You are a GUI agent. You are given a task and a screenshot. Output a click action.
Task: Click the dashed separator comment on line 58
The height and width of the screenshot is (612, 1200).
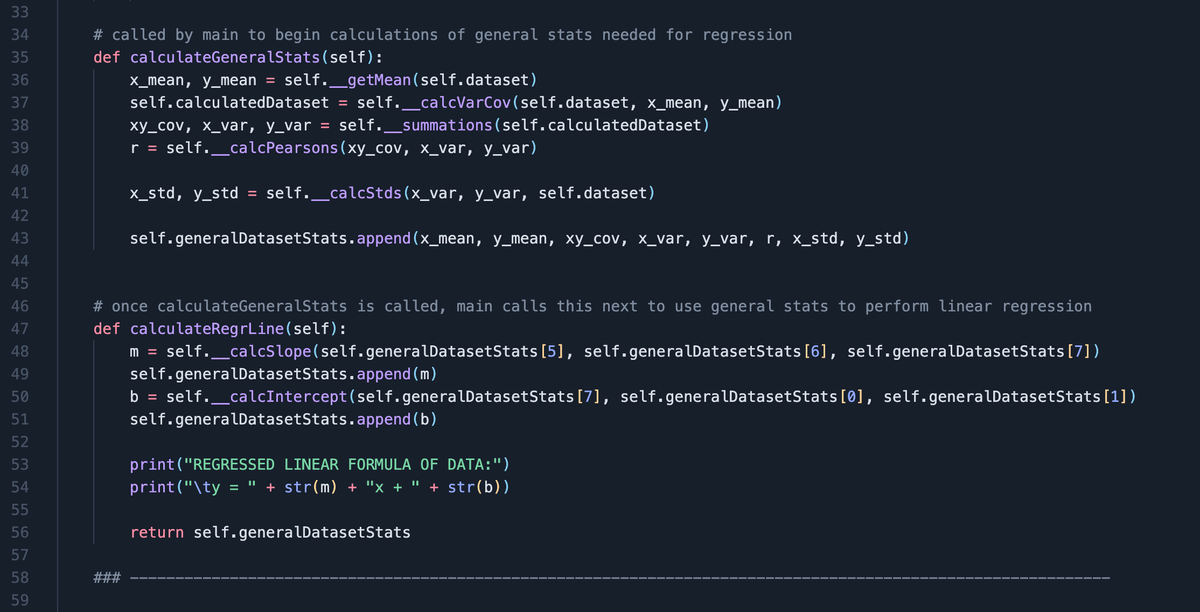tap(600, 577)
